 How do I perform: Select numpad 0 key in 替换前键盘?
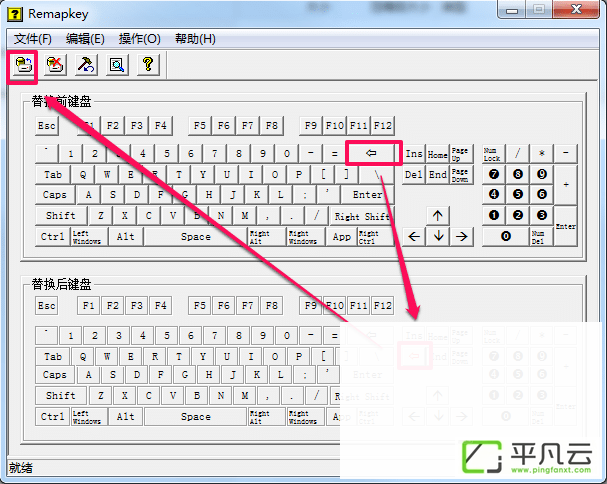point(506,236)
